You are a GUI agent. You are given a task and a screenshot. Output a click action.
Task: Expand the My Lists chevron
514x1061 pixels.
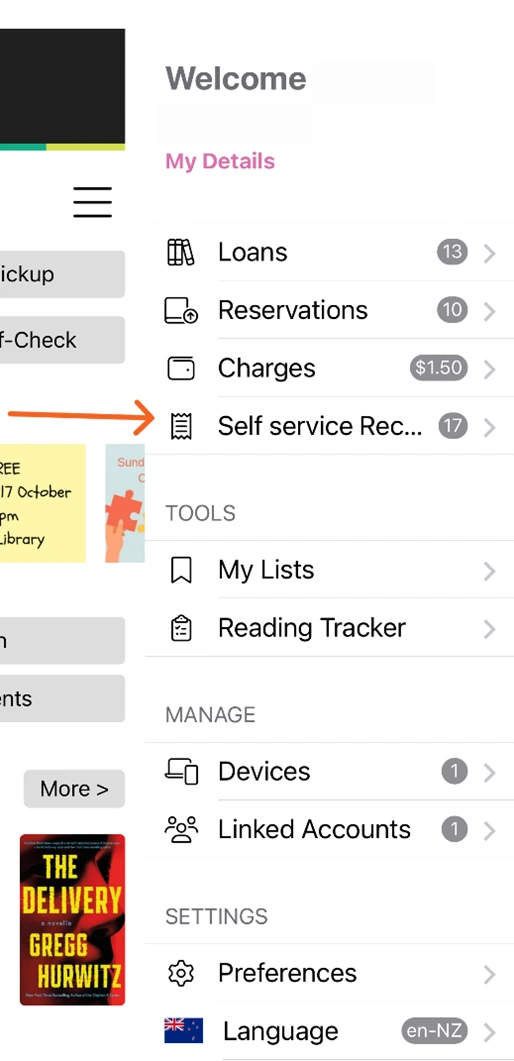point(490,571)
